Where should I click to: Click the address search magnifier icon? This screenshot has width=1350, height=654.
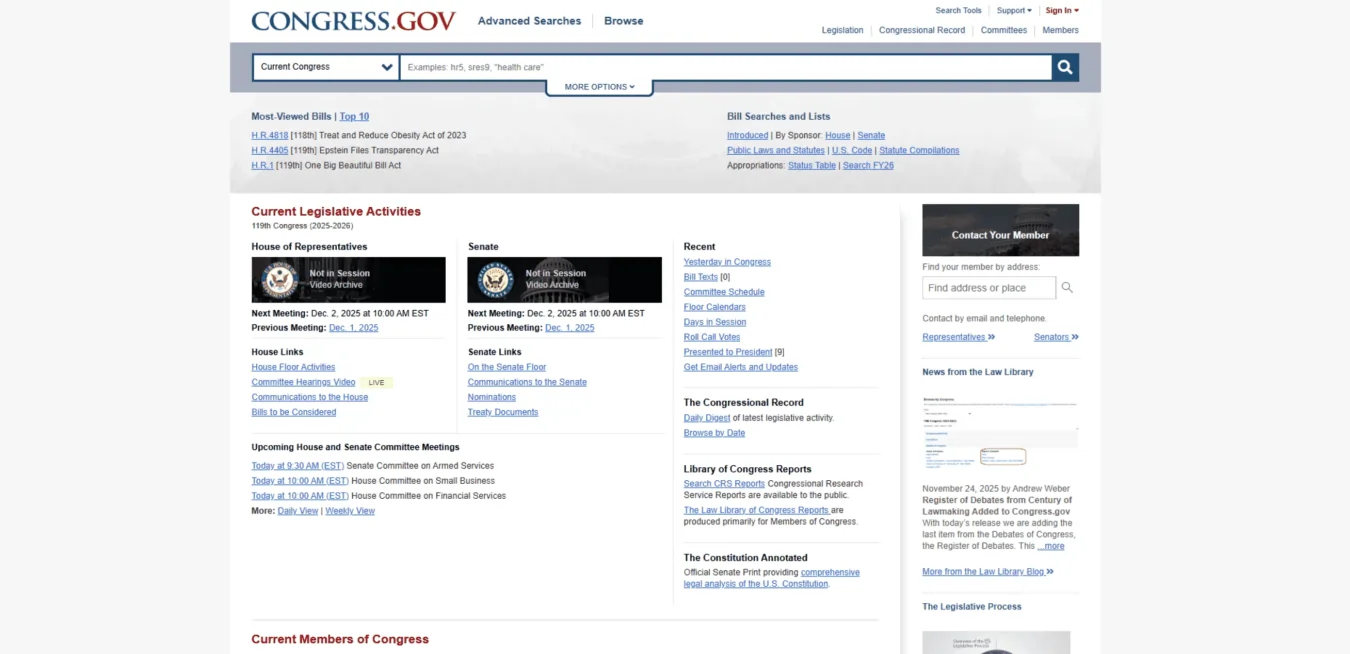1067,288
